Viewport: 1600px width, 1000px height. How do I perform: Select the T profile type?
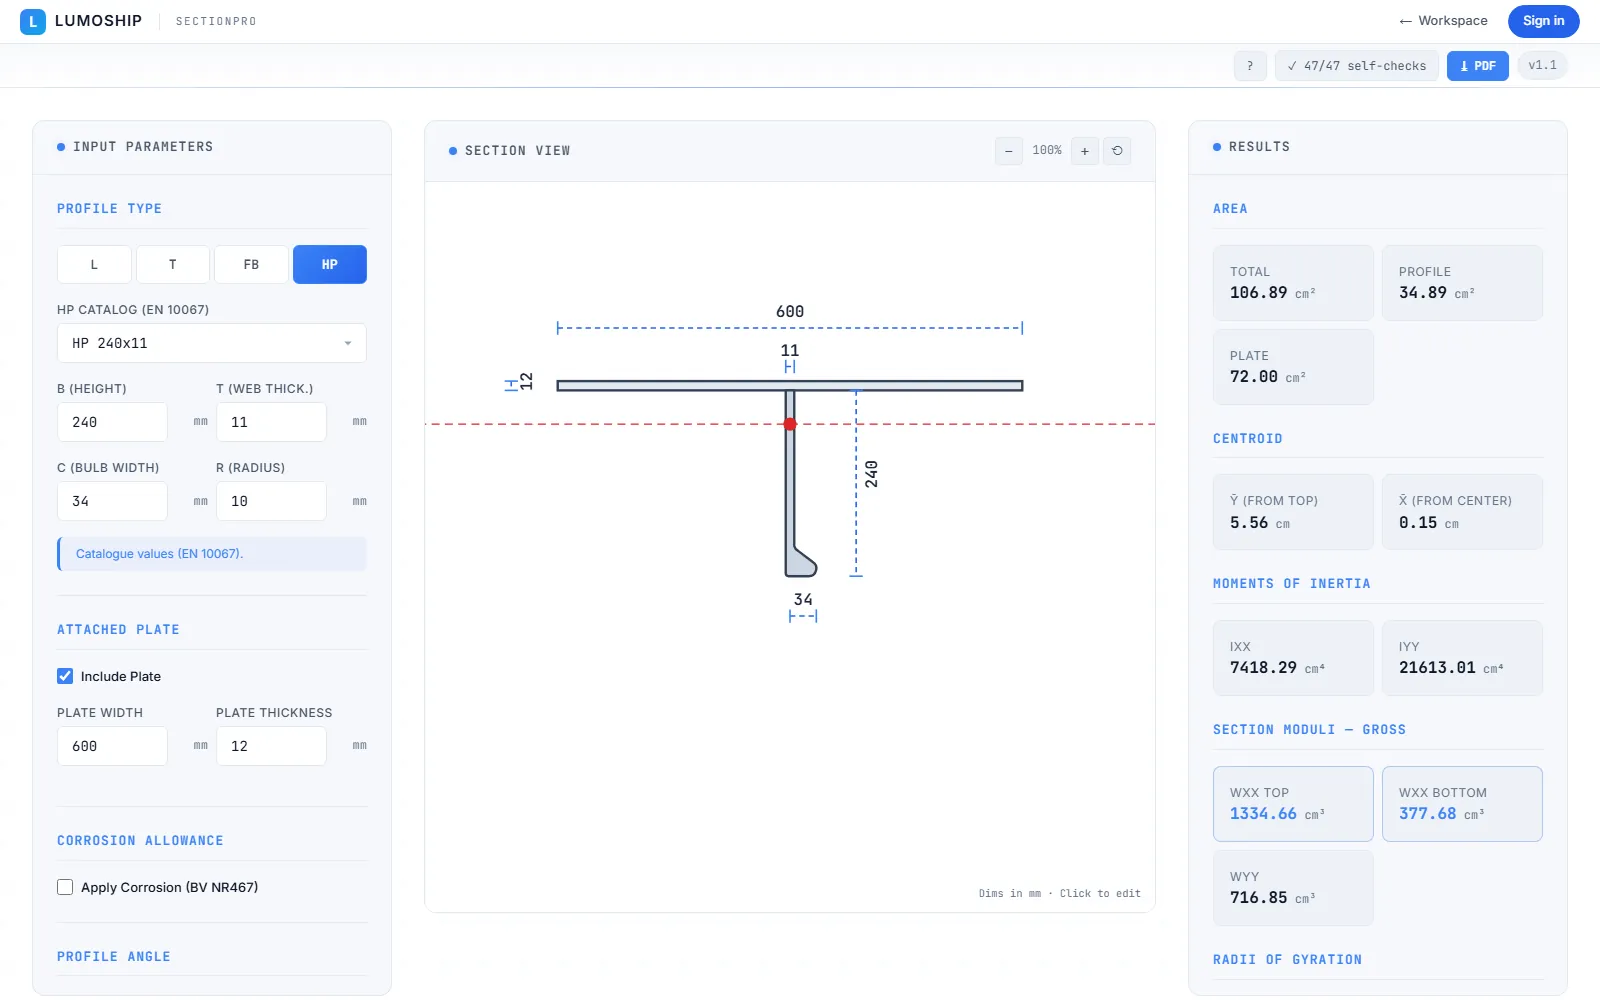pyautogui.click(x=173, y=265)
